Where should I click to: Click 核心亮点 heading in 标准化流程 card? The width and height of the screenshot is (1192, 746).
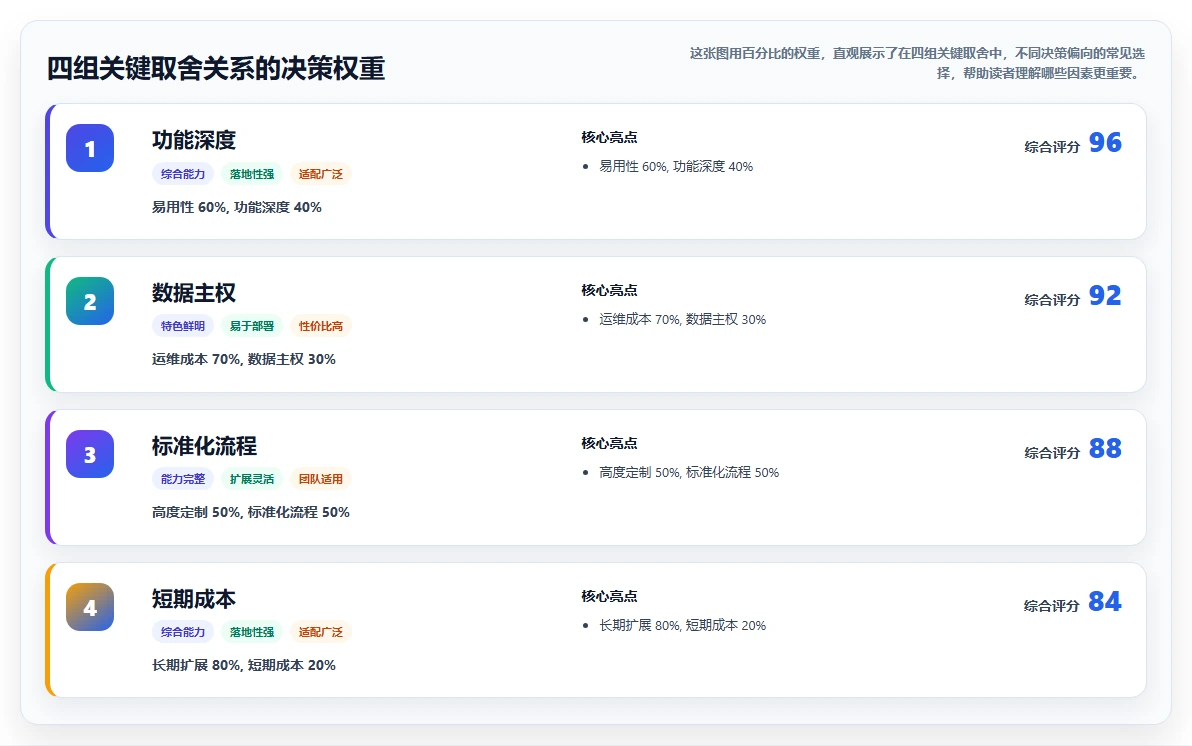click(x=609, y=443)
